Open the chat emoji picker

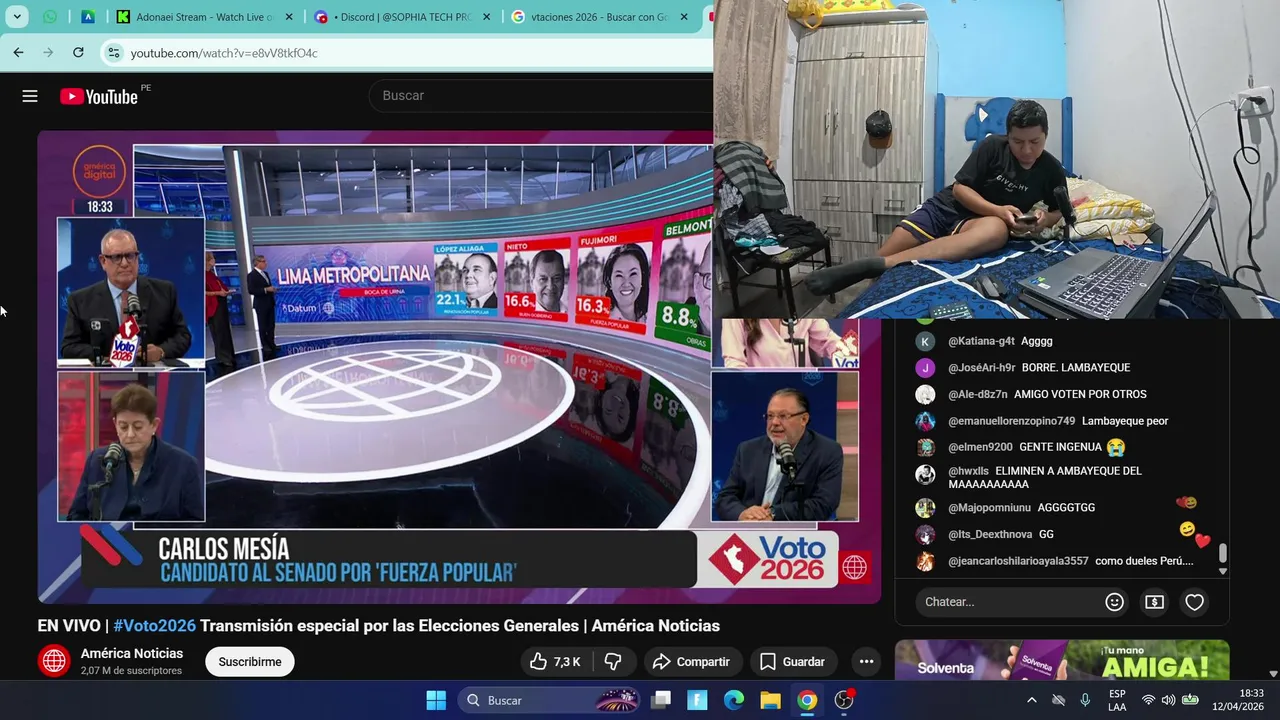pos(1114,602)
